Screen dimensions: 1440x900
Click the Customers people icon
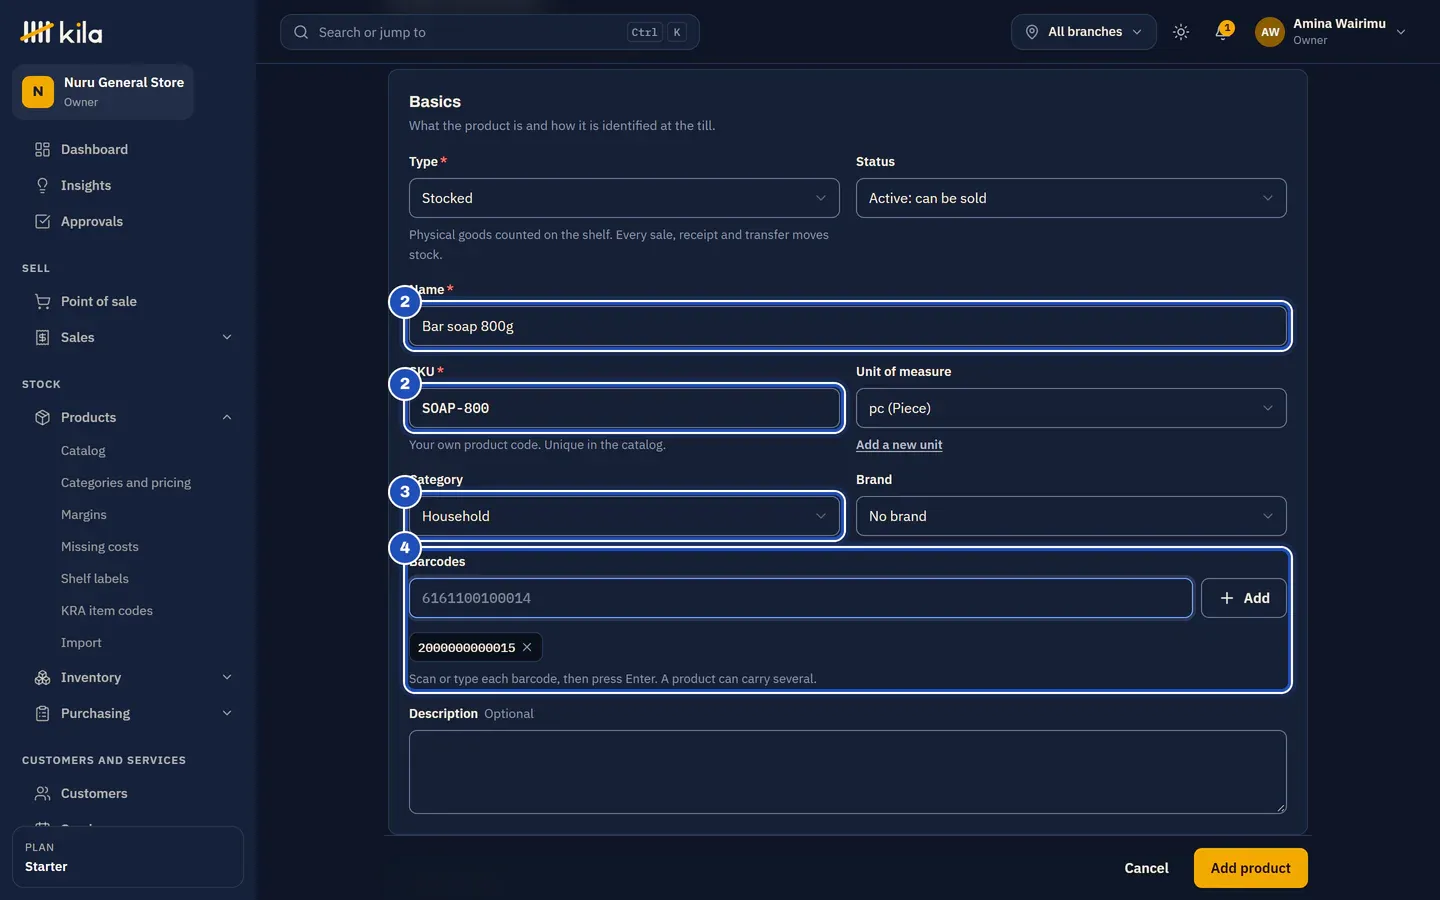click(x=42, y=794)
